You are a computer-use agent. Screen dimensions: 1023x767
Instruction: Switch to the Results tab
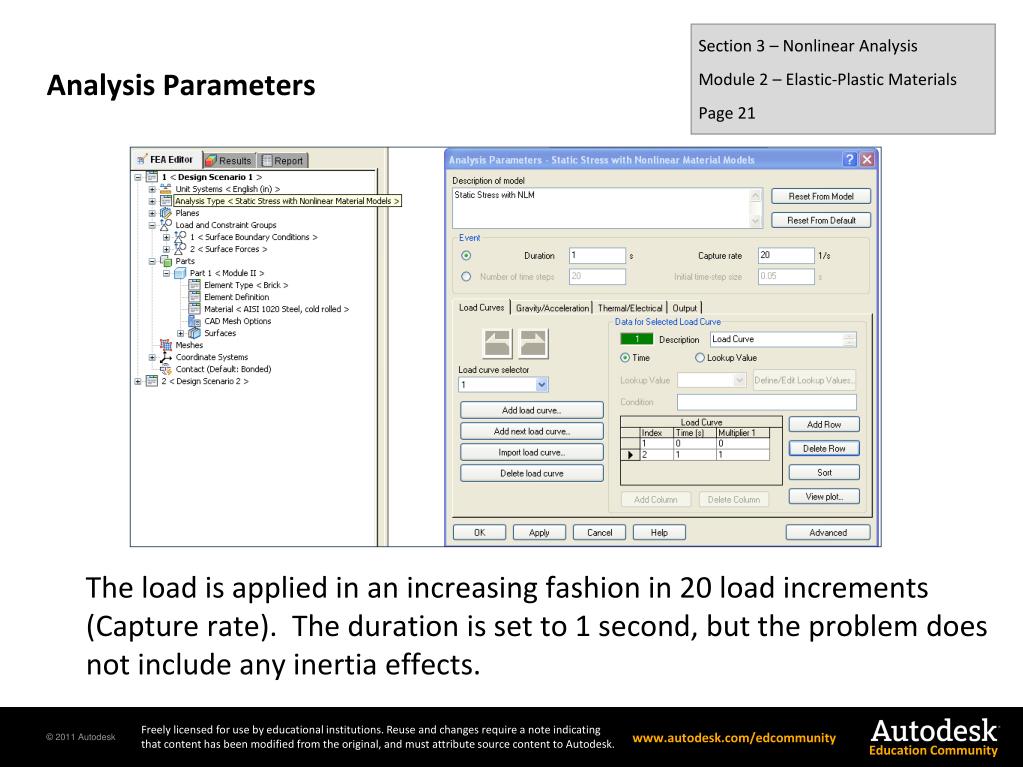pos(229,160)
